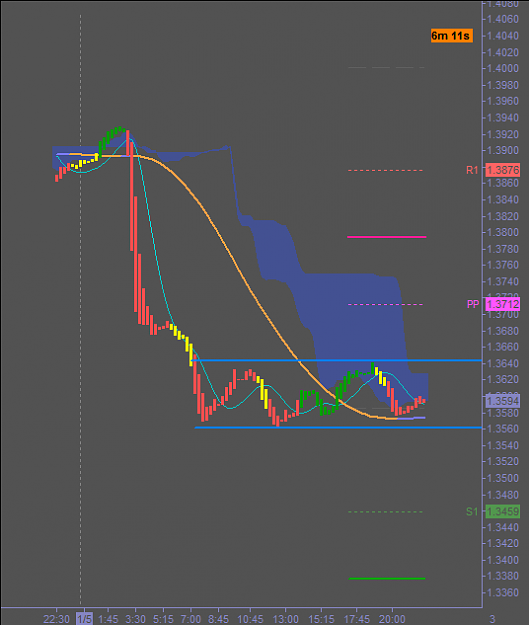Select the dashed red R1 level line
Screen dimensions: 529x625
coord(385,170)
